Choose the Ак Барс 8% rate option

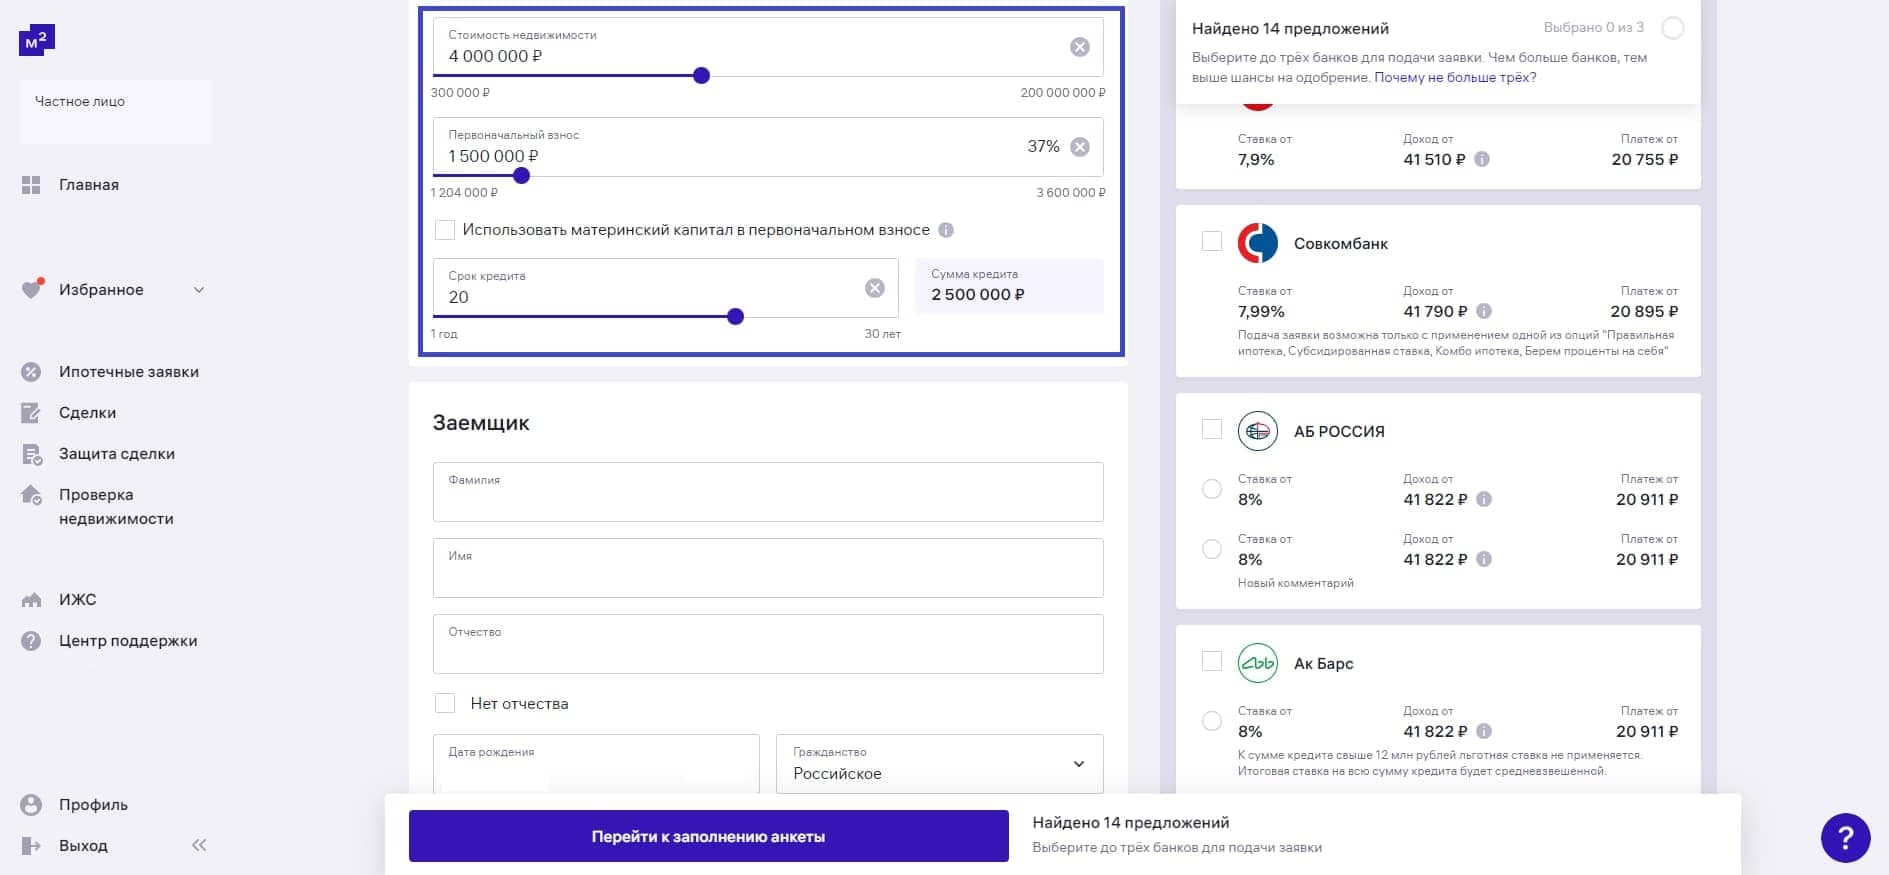(x=1212, y=721)
